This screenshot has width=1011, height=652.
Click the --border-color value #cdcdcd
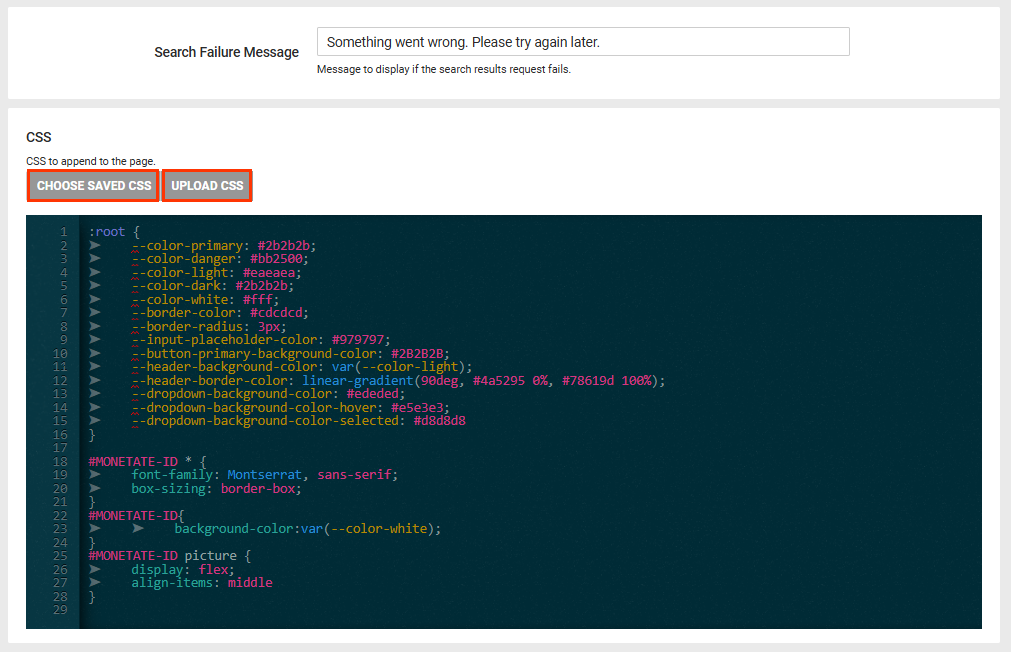click(x=277, y=313)
